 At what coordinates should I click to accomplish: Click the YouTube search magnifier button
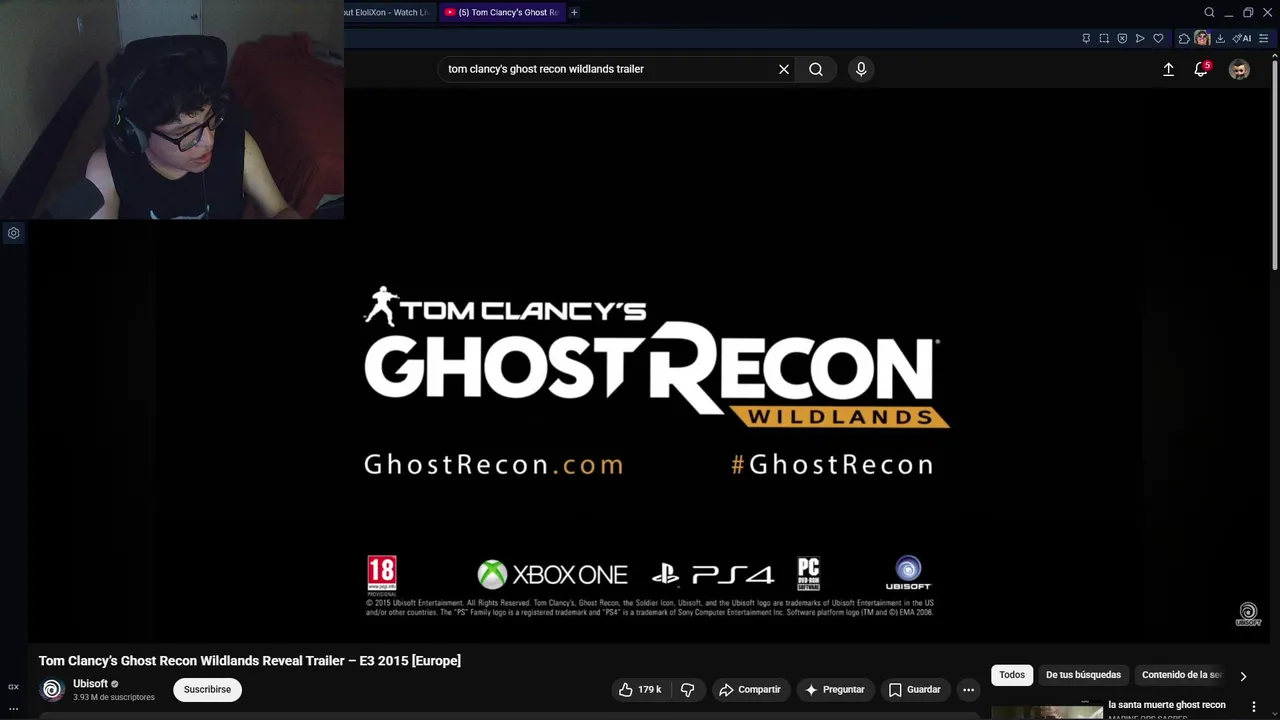816,69
